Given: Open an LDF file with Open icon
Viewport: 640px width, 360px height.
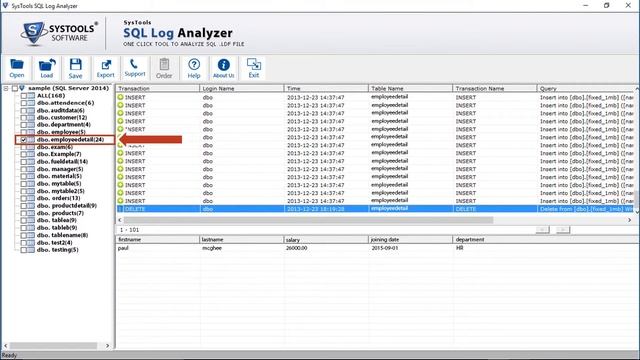Looking at the screenshot, I should click(17, 68).
